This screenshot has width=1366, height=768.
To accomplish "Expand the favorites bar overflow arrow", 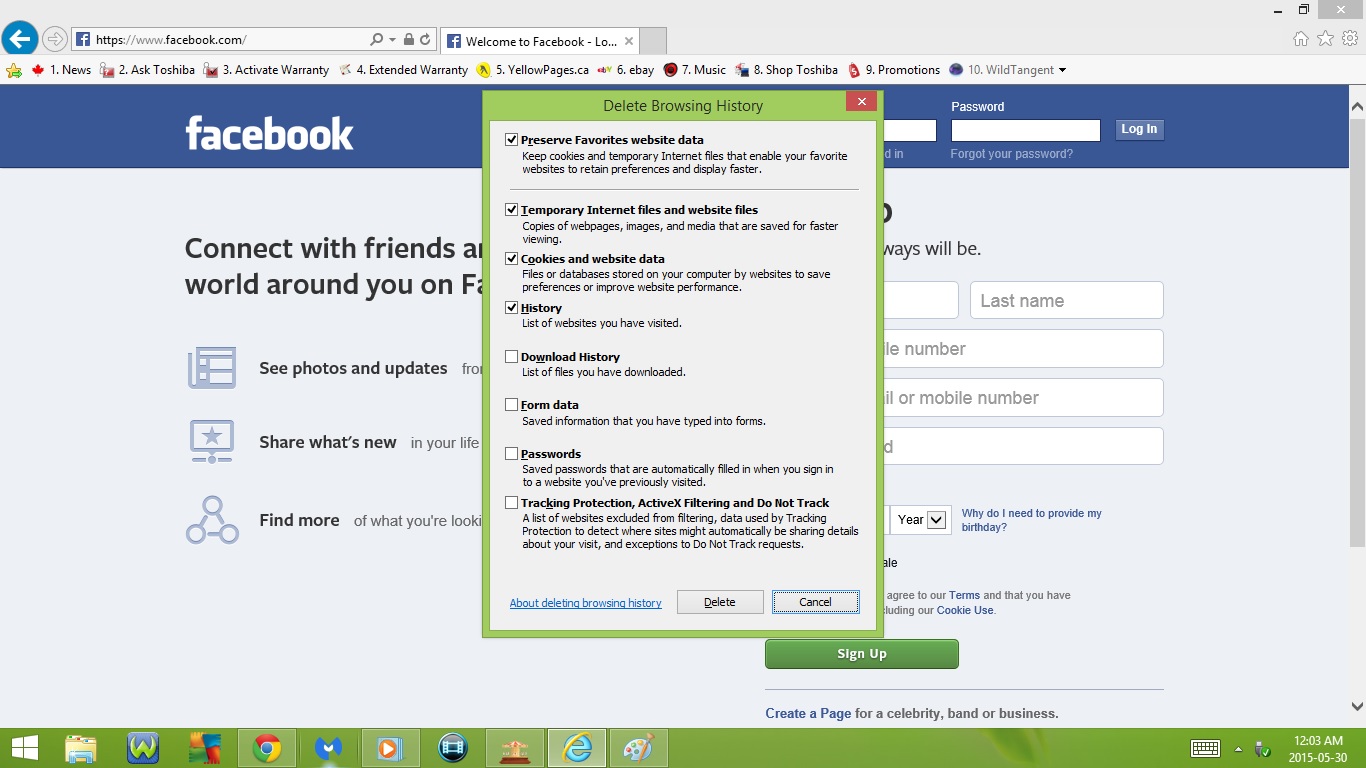I will [x=1062, y=70].
